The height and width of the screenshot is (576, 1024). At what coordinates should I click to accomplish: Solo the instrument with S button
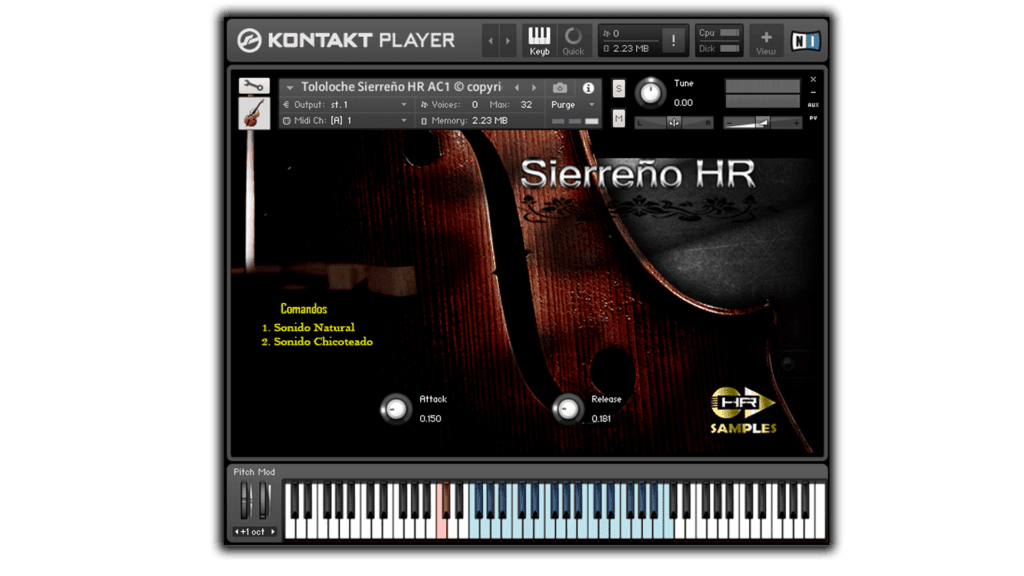click(x=618, y=88)
